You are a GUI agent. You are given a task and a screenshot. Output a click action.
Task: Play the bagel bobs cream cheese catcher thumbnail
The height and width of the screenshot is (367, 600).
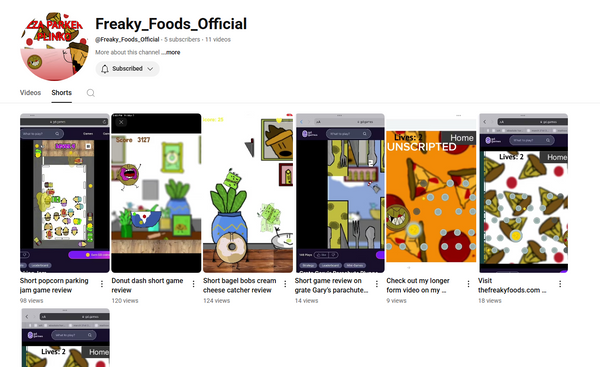pyautogui.click(x=248, y=193)
